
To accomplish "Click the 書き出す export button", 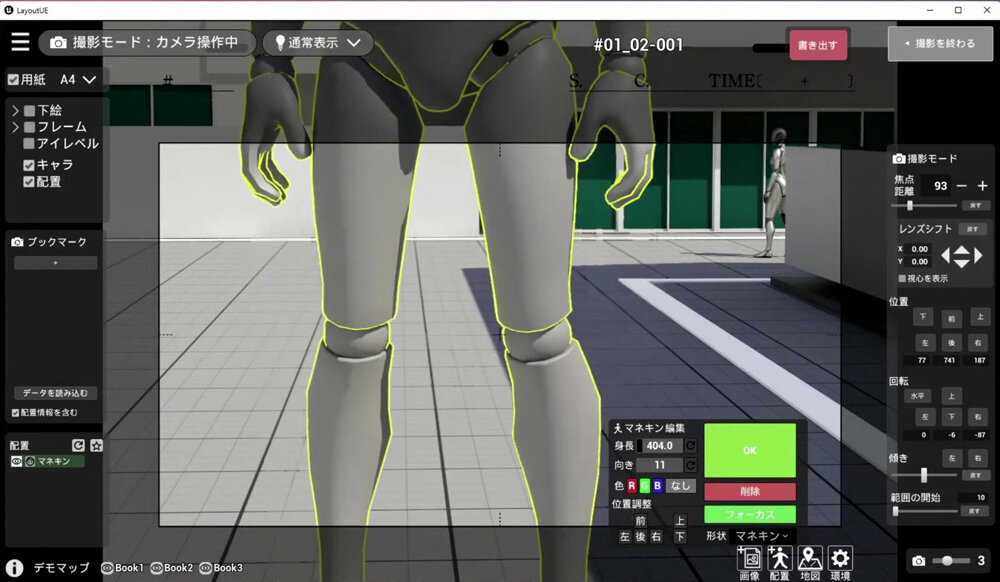I will coord(817,45).
